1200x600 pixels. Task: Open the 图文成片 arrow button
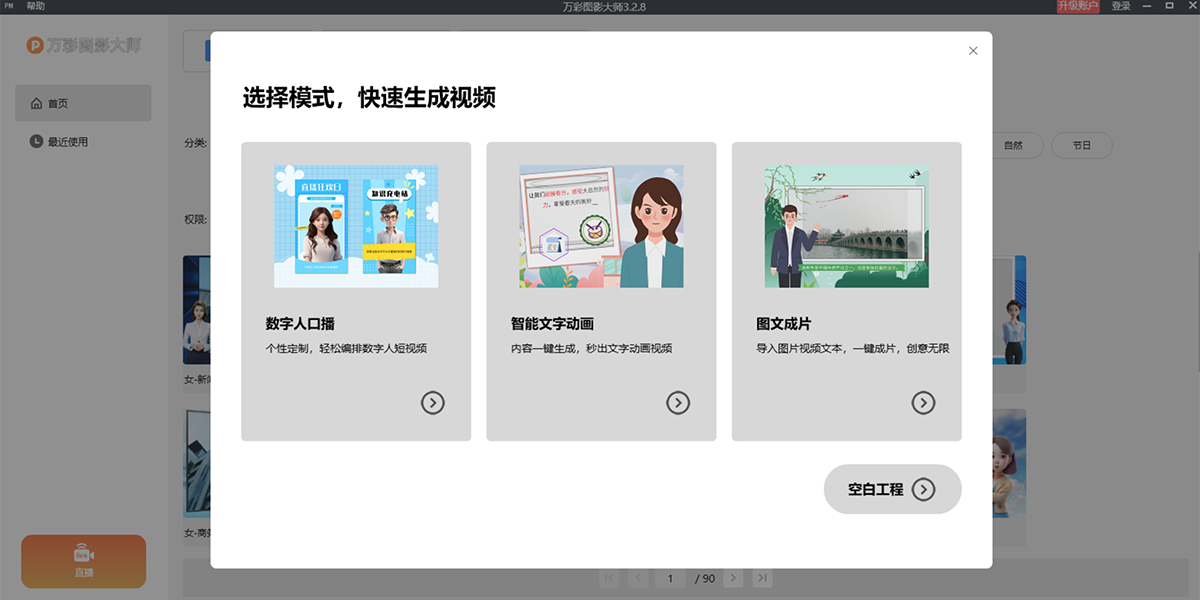coord(923,403)
